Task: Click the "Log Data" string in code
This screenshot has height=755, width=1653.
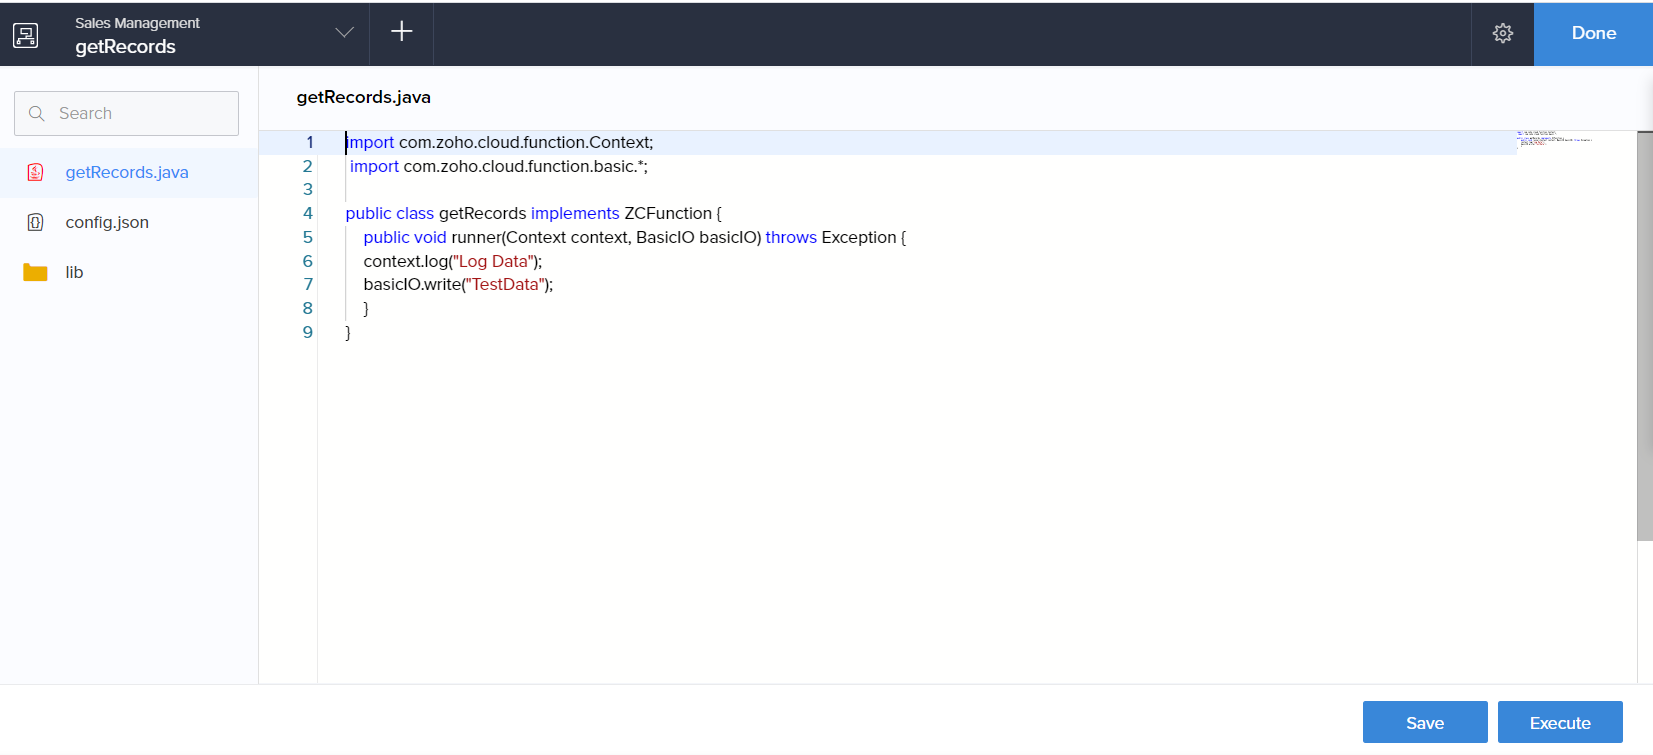Action: tap(492, 261)
